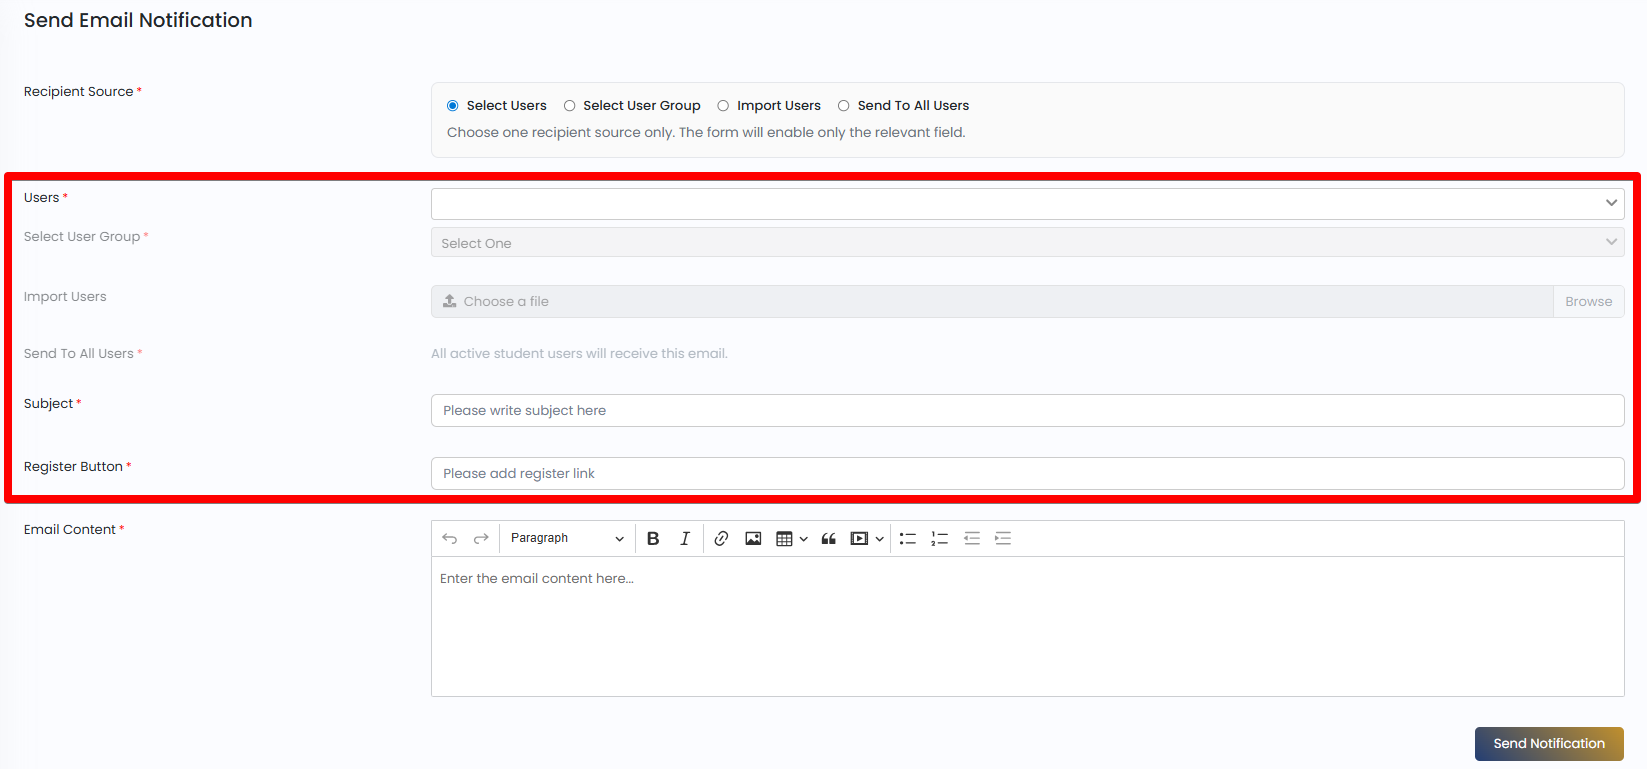1647x769 pixels.
Task: Toggle italic formatting in email content
Action: [x=685, y=538]
